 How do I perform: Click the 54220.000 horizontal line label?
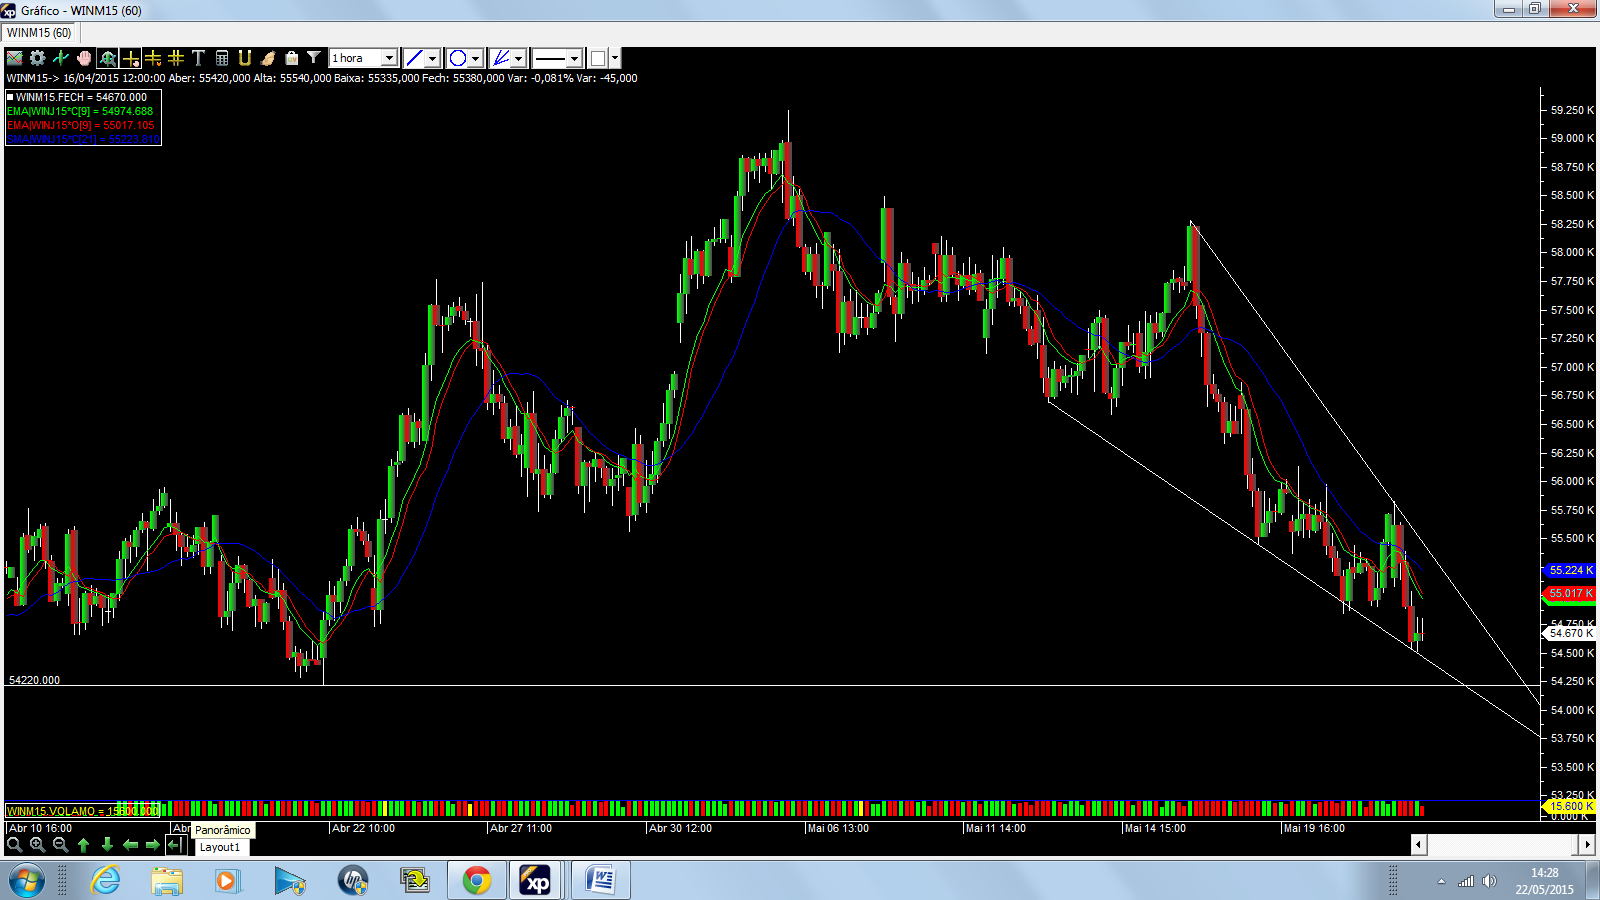point(34,680)
